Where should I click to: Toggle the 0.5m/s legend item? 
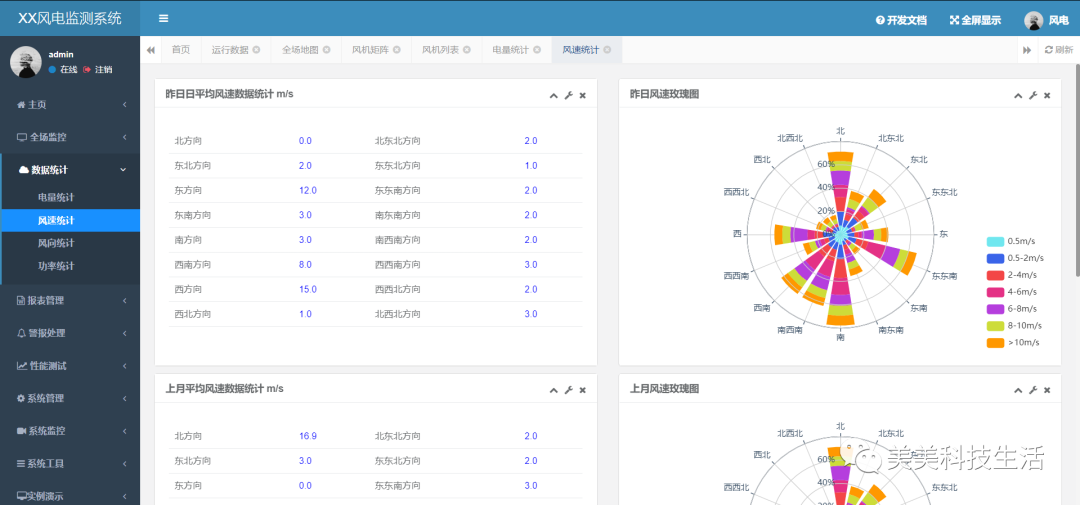tap(1011, 242)
